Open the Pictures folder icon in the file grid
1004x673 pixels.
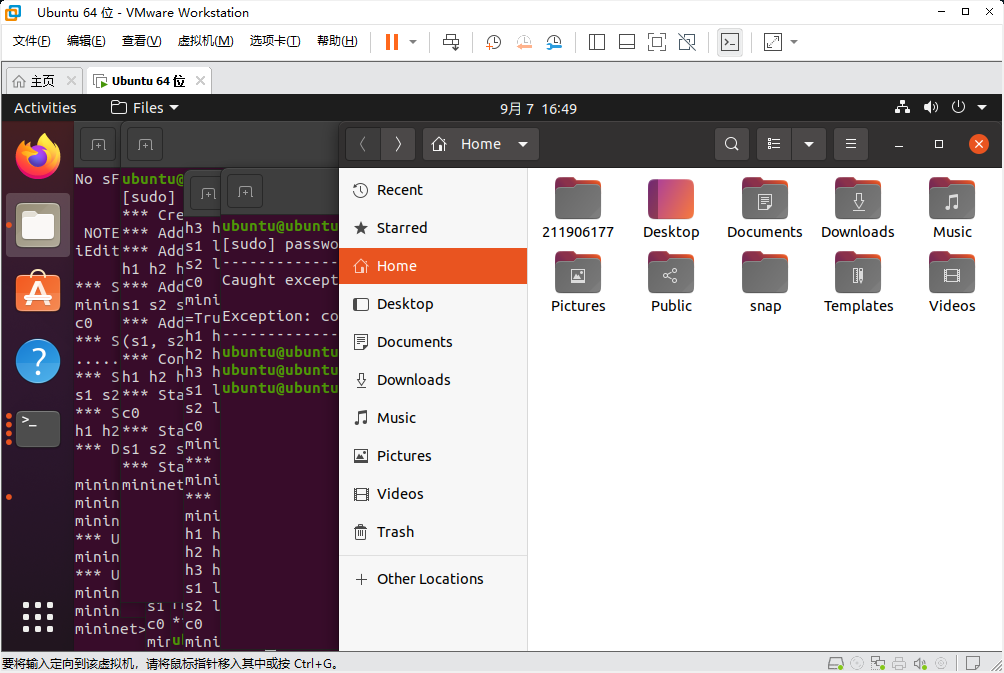point(578,282)
